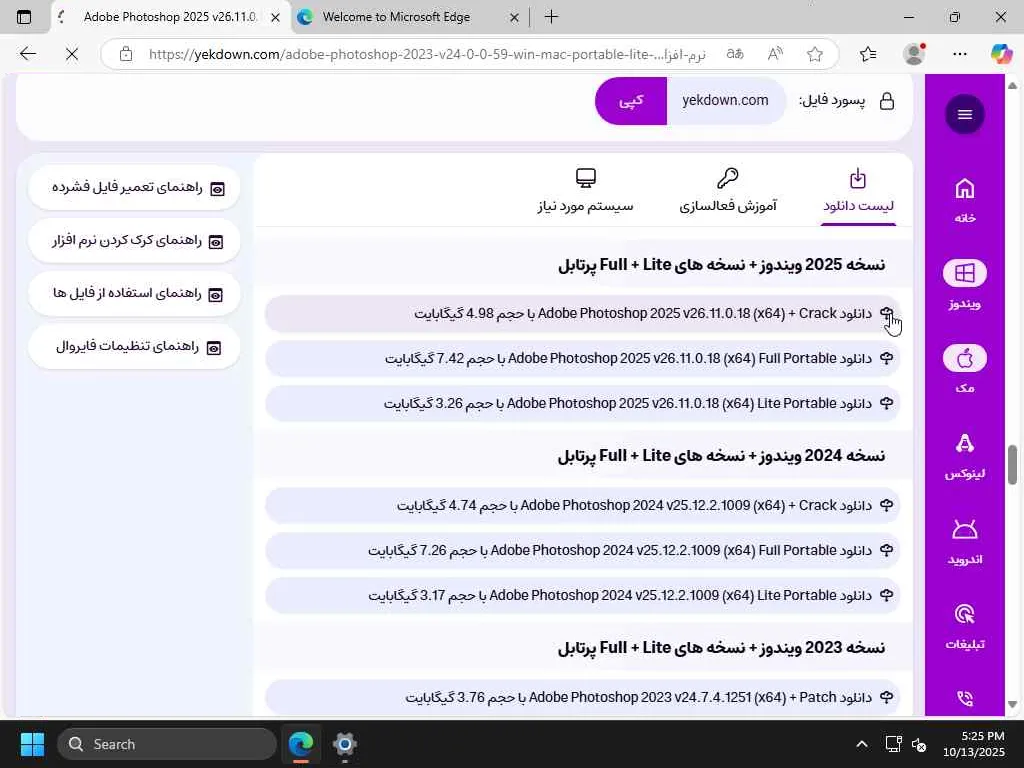This screenshot has height=768, width=1024.
Task: Open the network status tray icon
Action: click(x=893, y=744)
